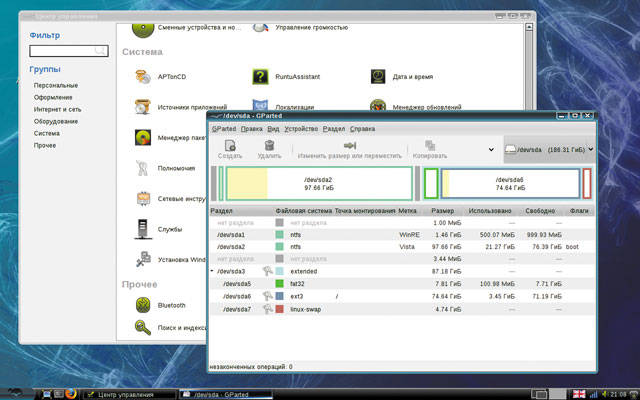The width and height of the screenshot is (640, 400).
Task: Click the Control Center scrollbar up arrow
Action: (529, 27)
